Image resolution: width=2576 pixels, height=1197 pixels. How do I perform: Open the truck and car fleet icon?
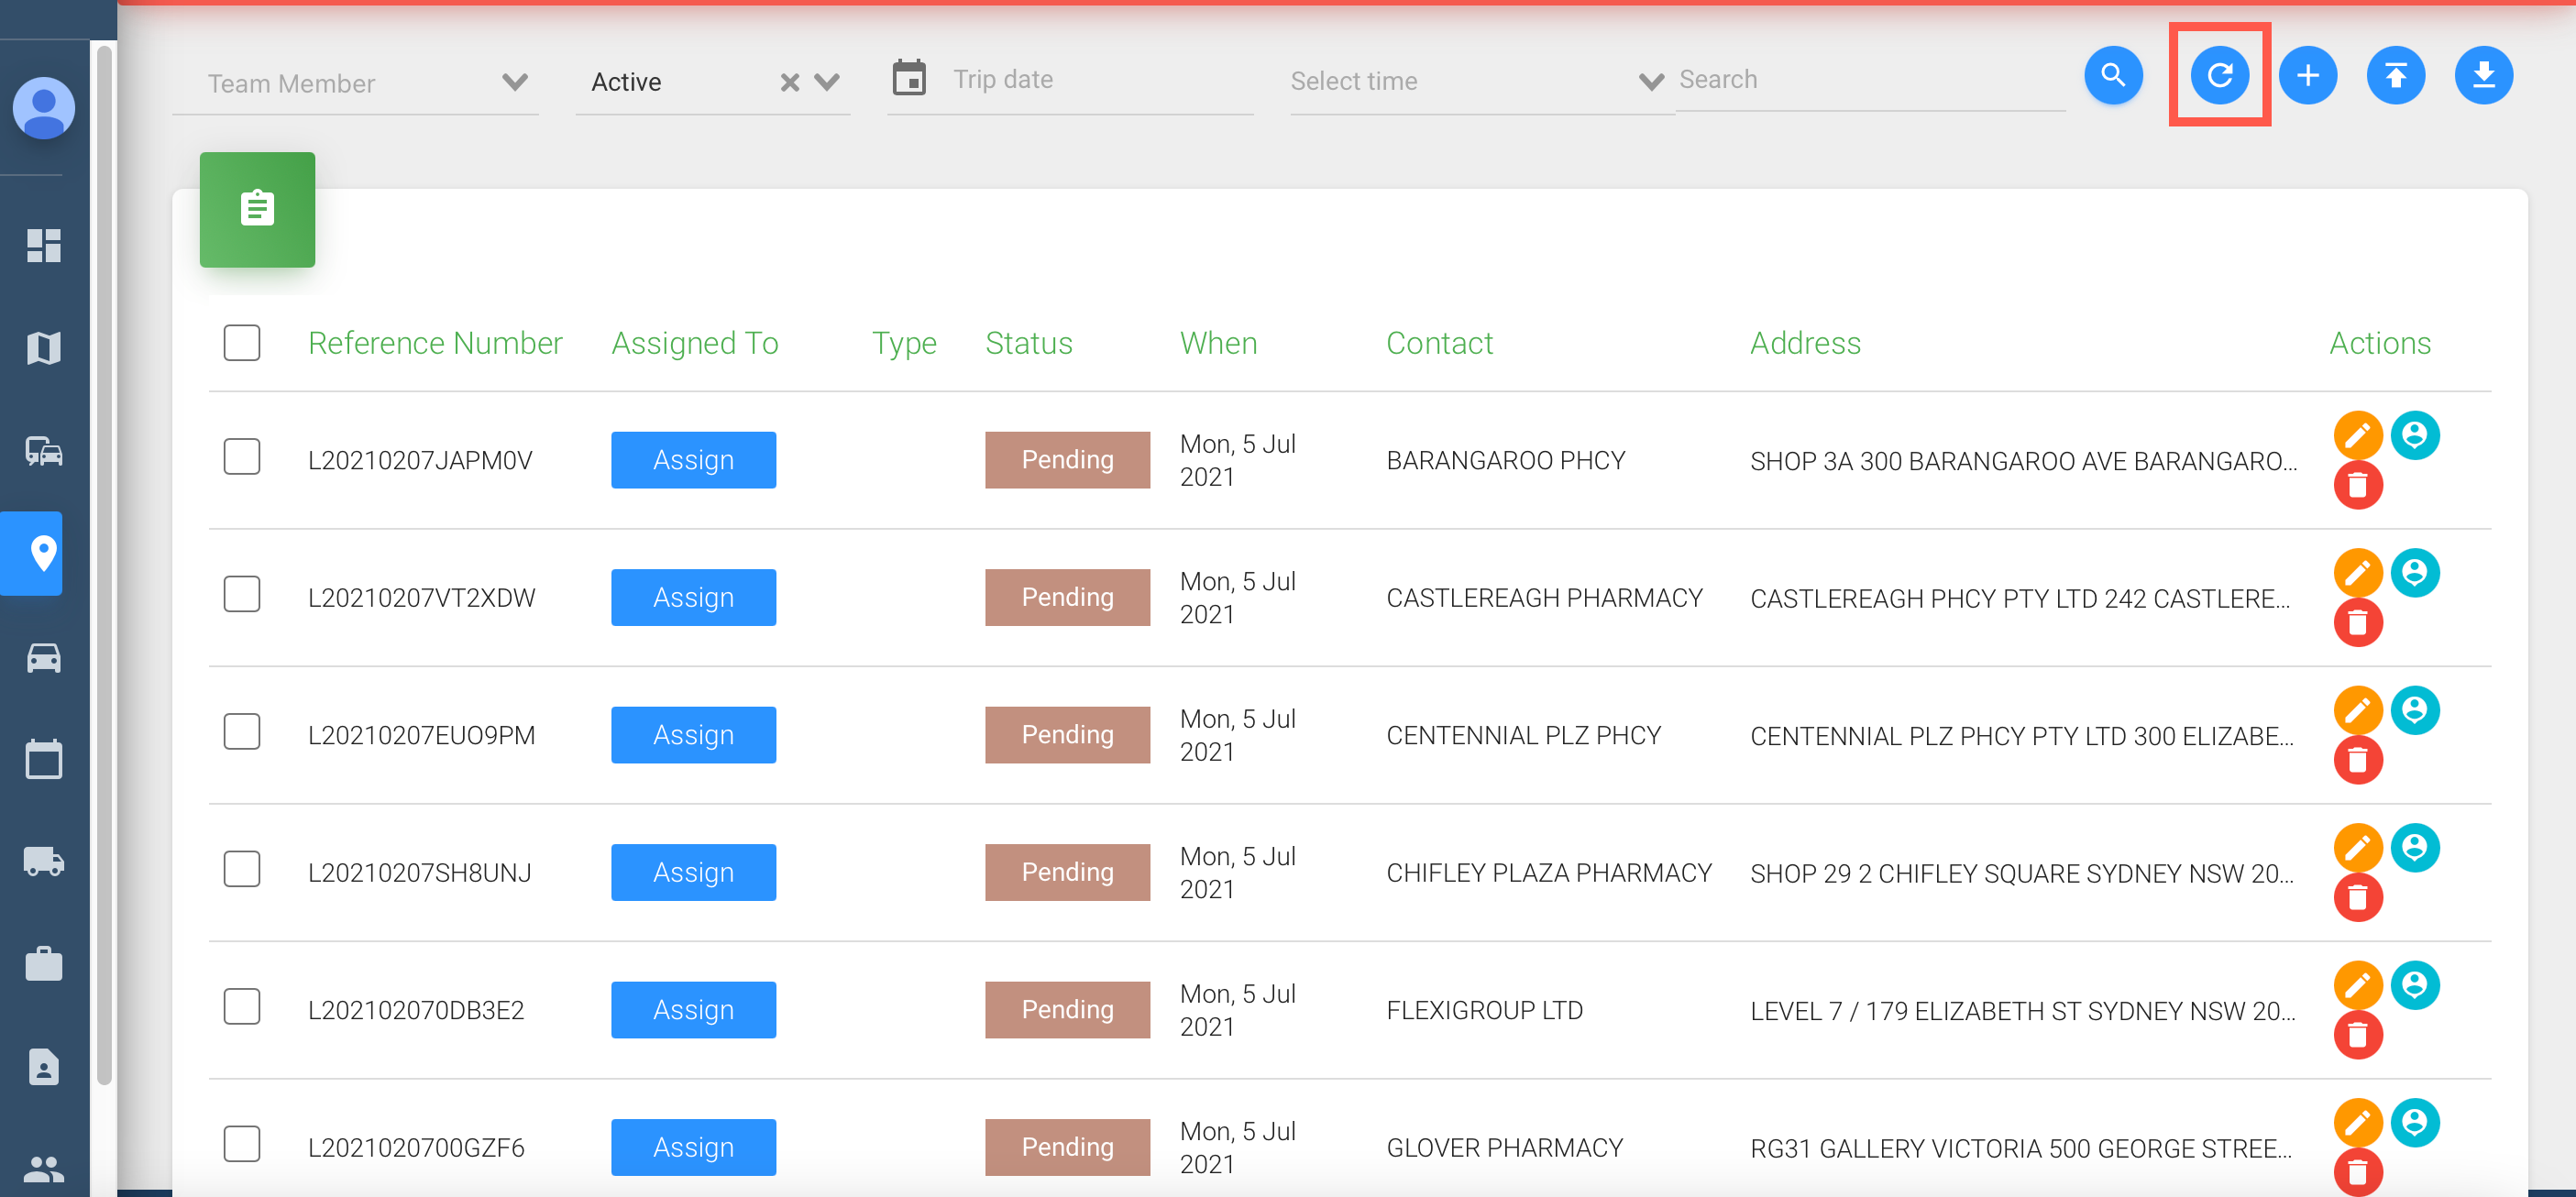(x=44, y=451)
